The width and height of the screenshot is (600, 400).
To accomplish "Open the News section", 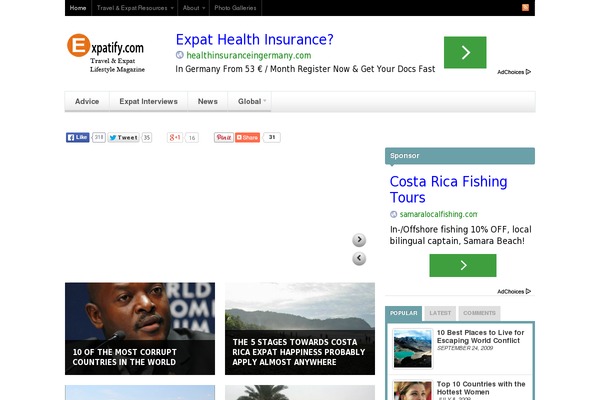I will [x=208, y=101].
